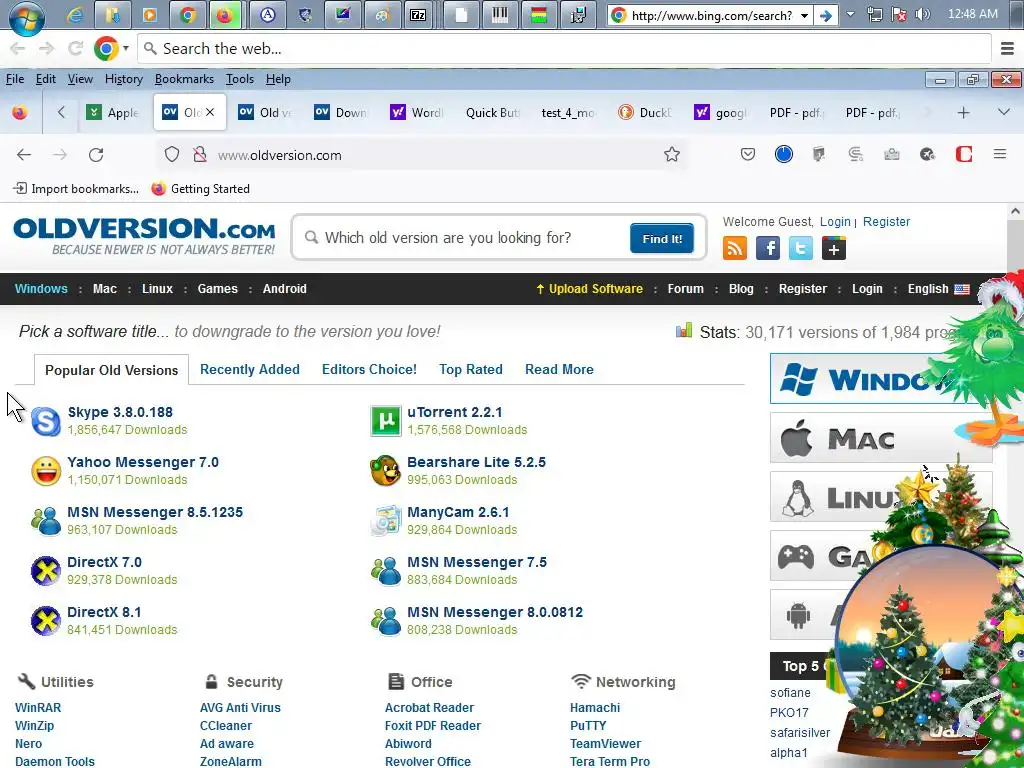This screenshot has height=768, width=1024.
Task: Open the Bookmarks menu
Action: point(184,79)
